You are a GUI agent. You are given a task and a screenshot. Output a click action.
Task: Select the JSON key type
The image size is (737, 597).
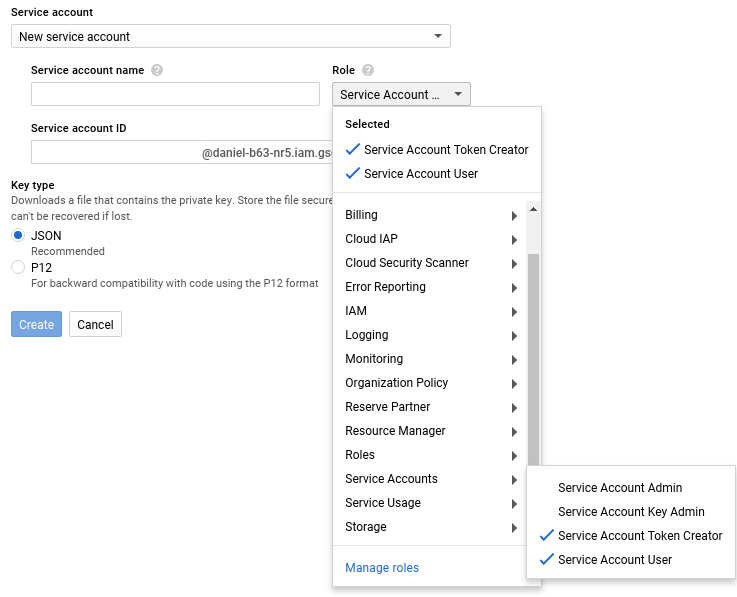coord(18,235)
